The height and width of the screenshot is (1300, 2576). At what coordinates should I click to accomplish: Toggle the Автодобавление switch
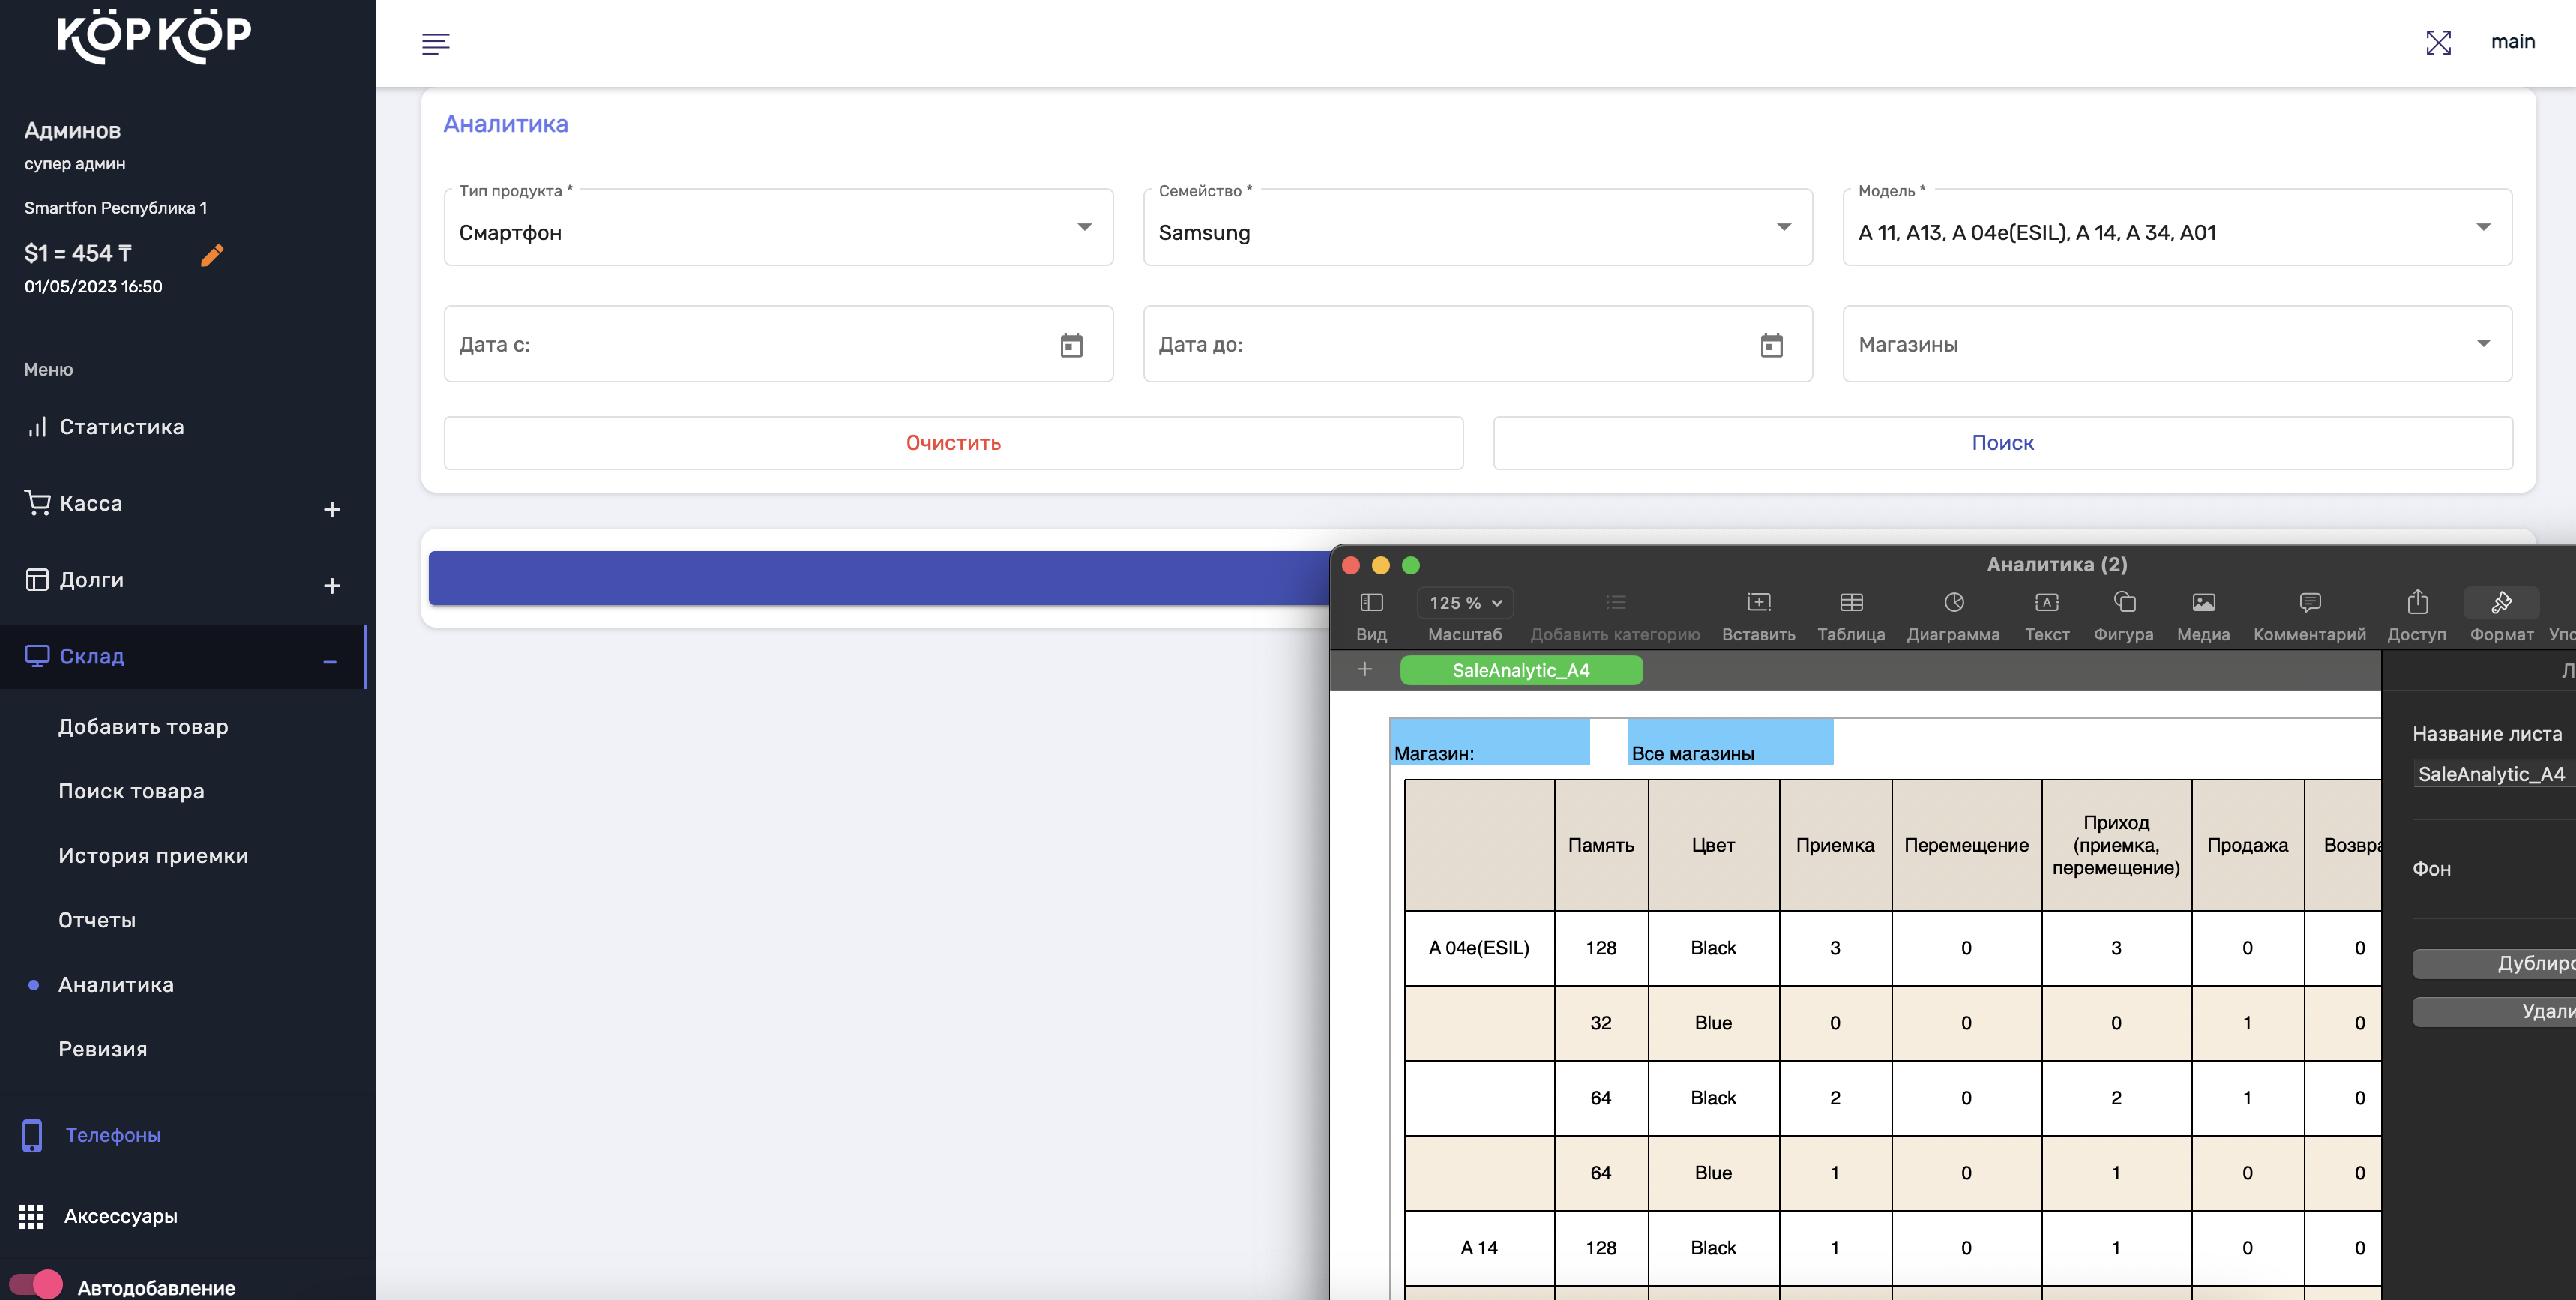coord(36,1284)
